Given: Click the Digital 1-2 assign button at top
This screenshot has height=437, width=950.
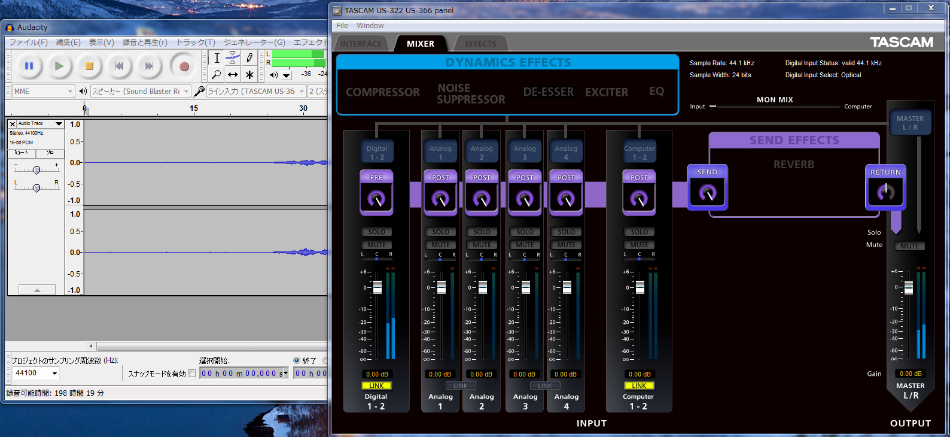Looking at the screenshot, I should click(377, 152).
